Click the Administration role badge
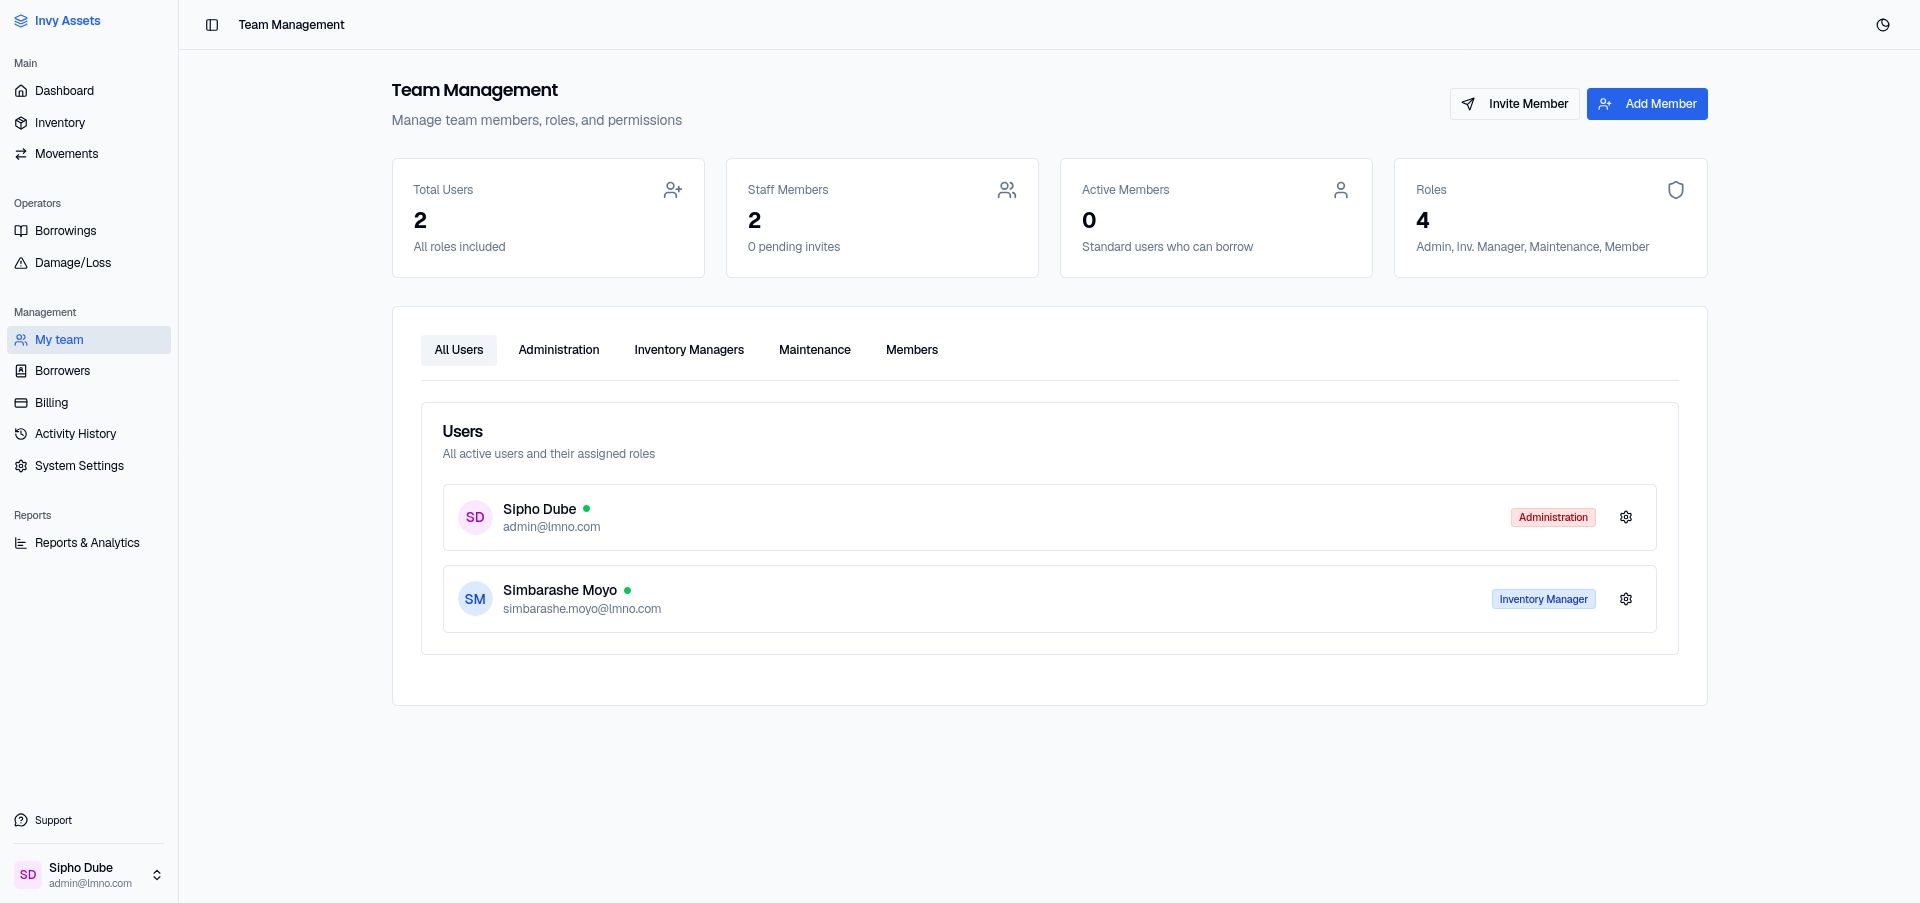This screenshot has width=1920, height=903. (1553, 517)
